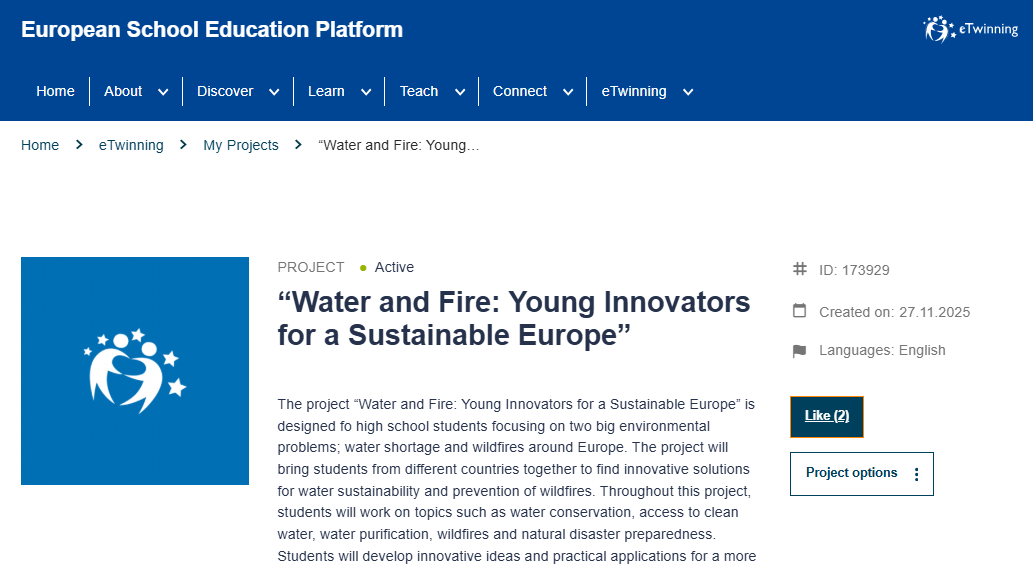The height and width of the screenshot is (568, 1033).
Task: Click the calendar icon beside creation date
Action: pyautogui.click(x=799, y=311)
